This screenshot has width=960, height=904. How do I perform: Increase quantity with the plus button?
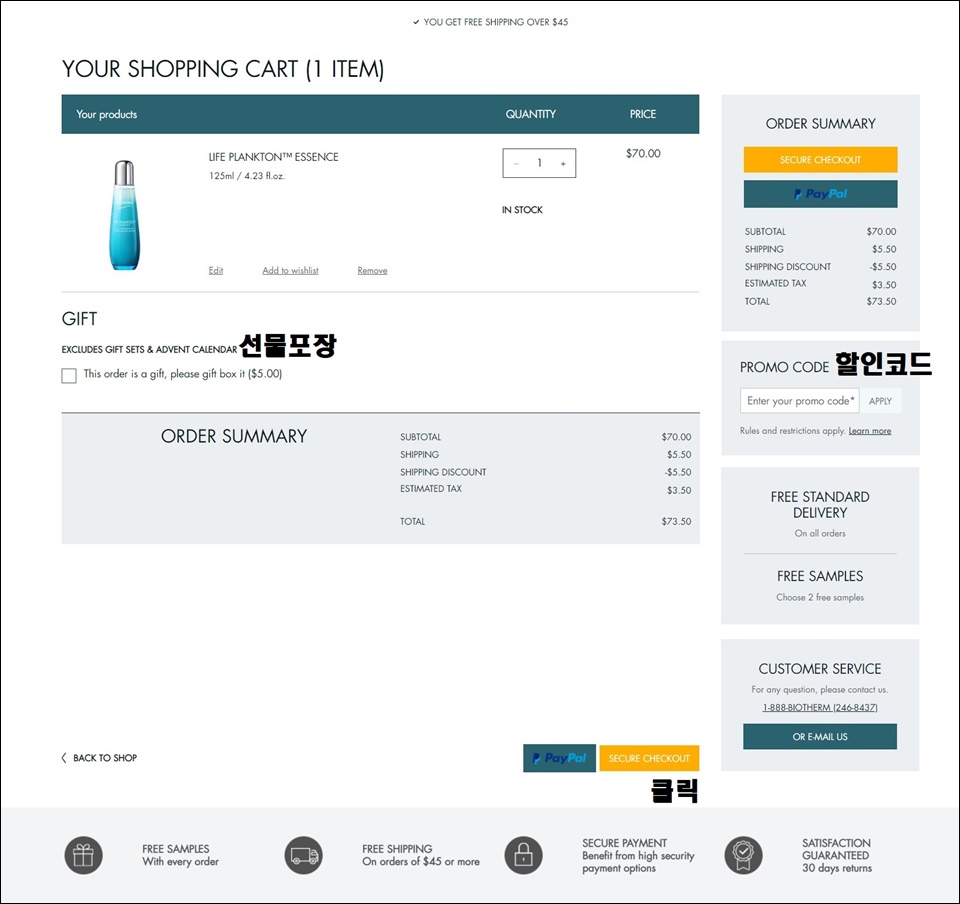point(563,163)
